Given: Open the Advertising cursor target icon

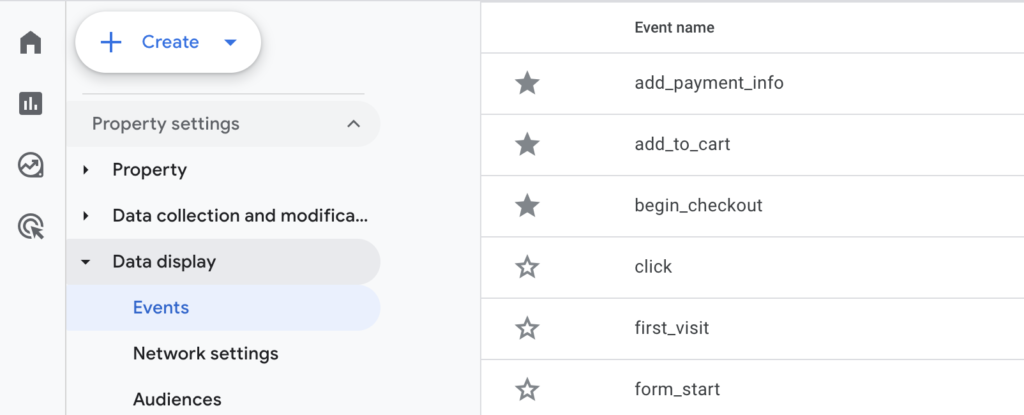Looking at the screenshot, I should [x=31, y=227].
